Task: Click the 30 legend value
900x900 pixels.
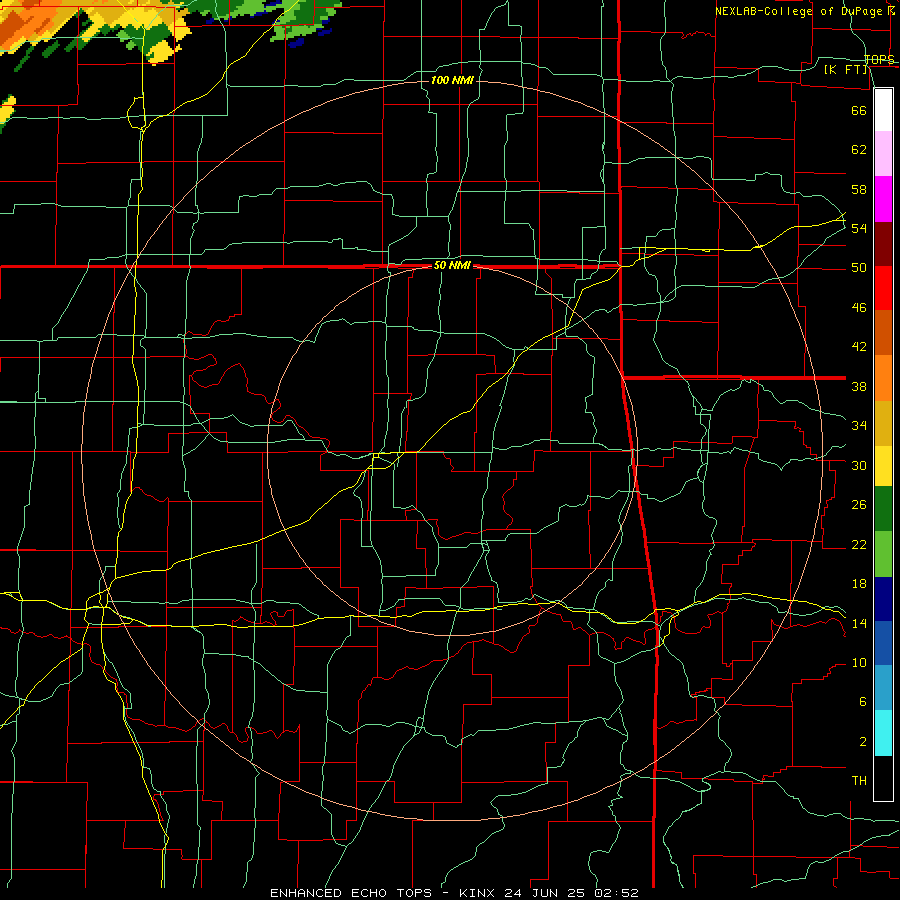Action: pyautogui.click(x=859, y=465)
